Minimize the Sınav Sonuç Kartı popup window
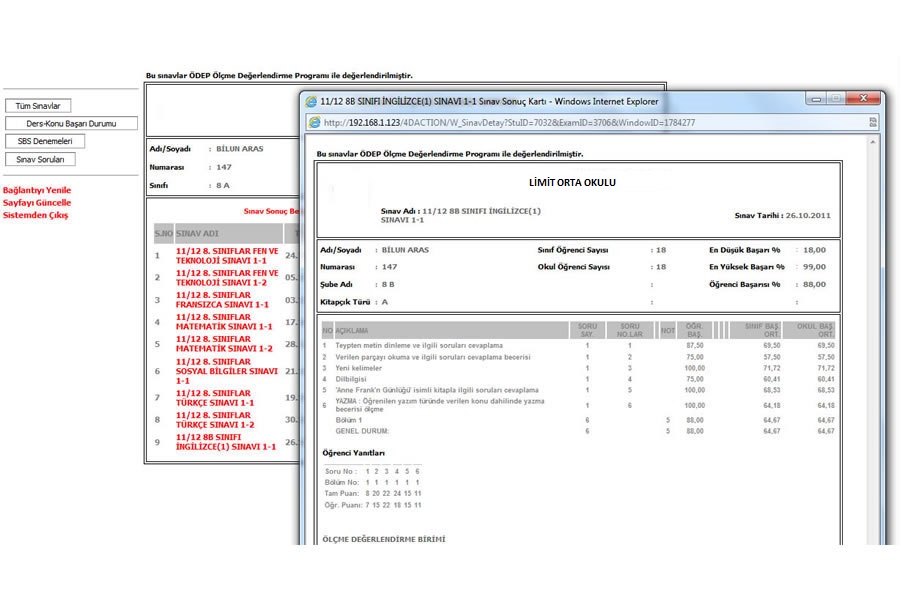The image size is (900, 600). click(816, 100)
